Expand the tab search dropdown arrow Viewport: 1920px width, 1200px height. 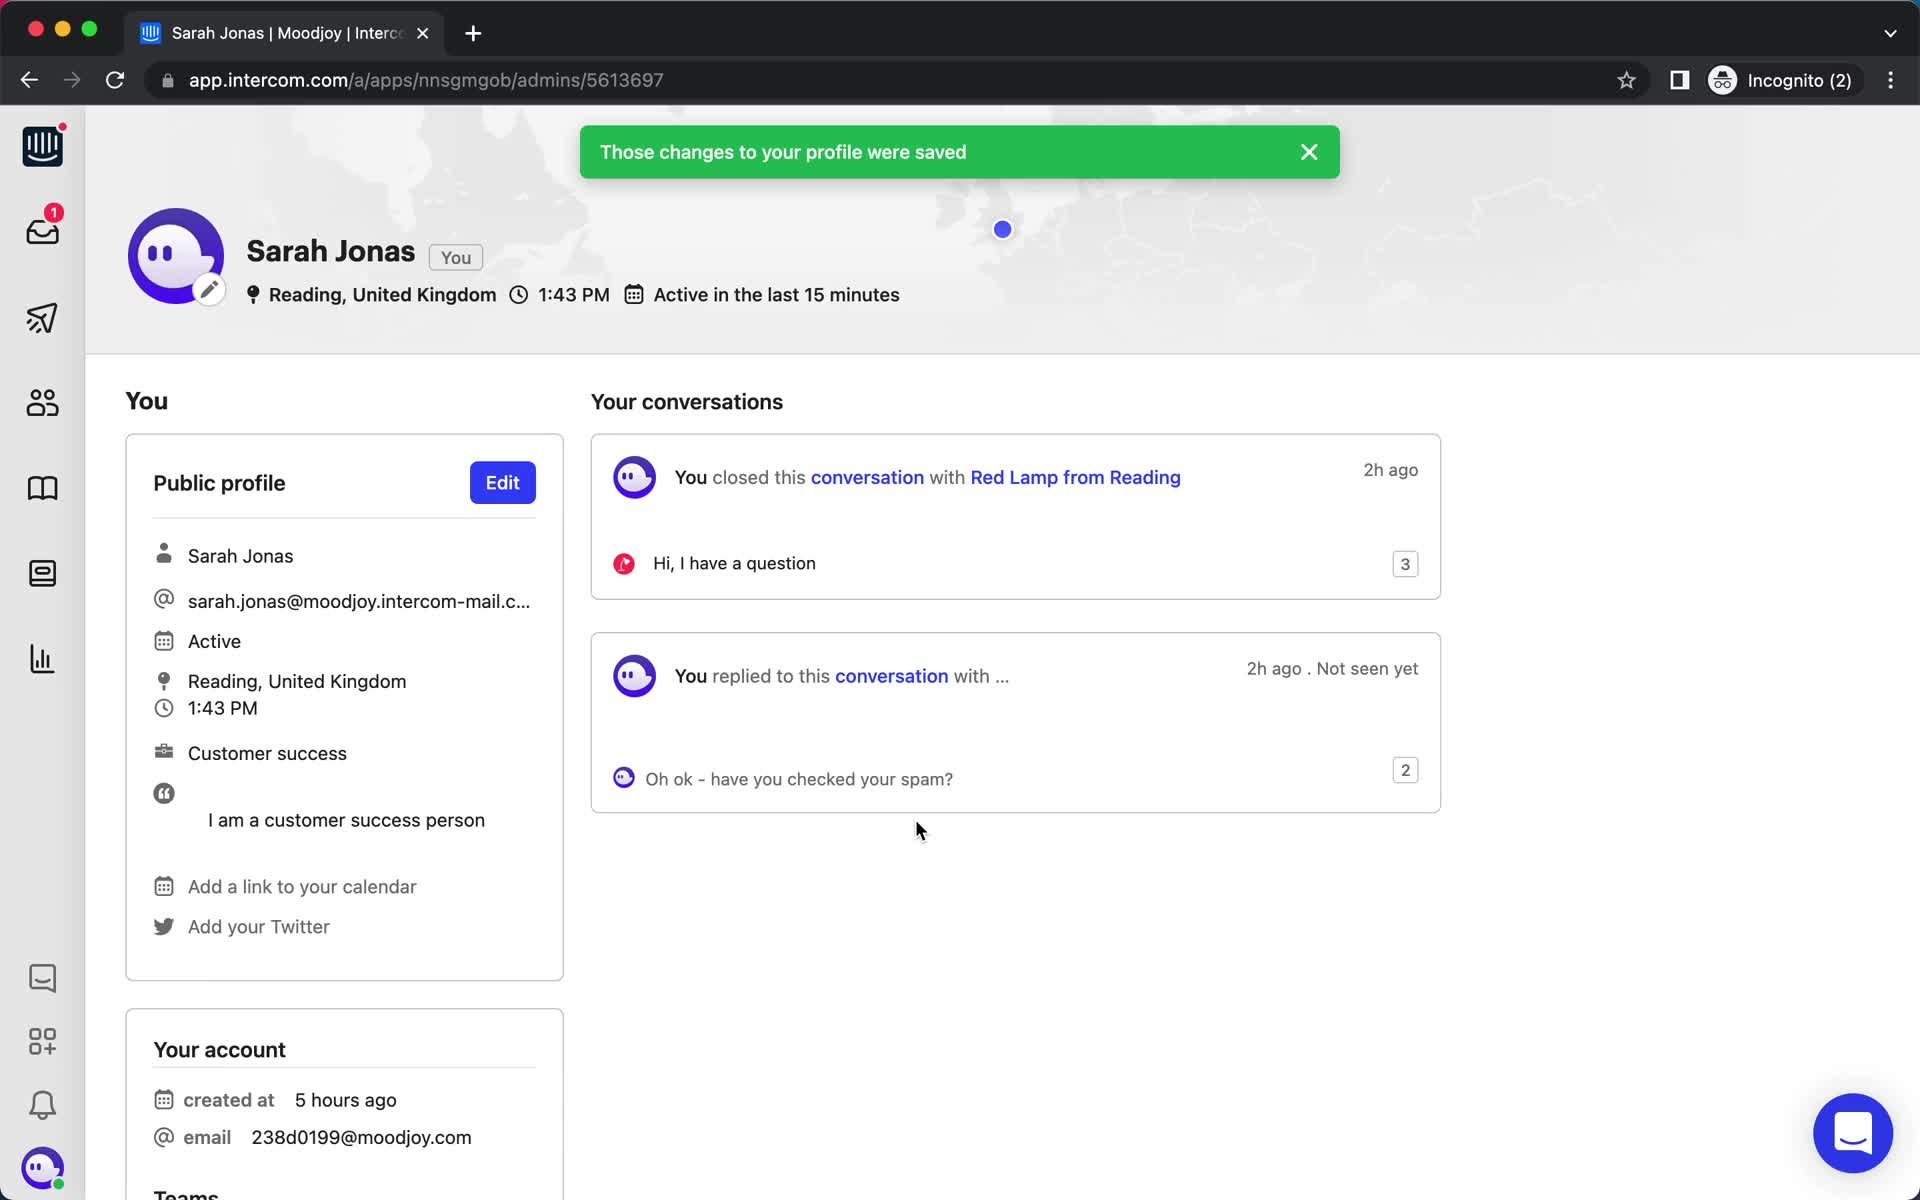click(x=1890, y=33)
